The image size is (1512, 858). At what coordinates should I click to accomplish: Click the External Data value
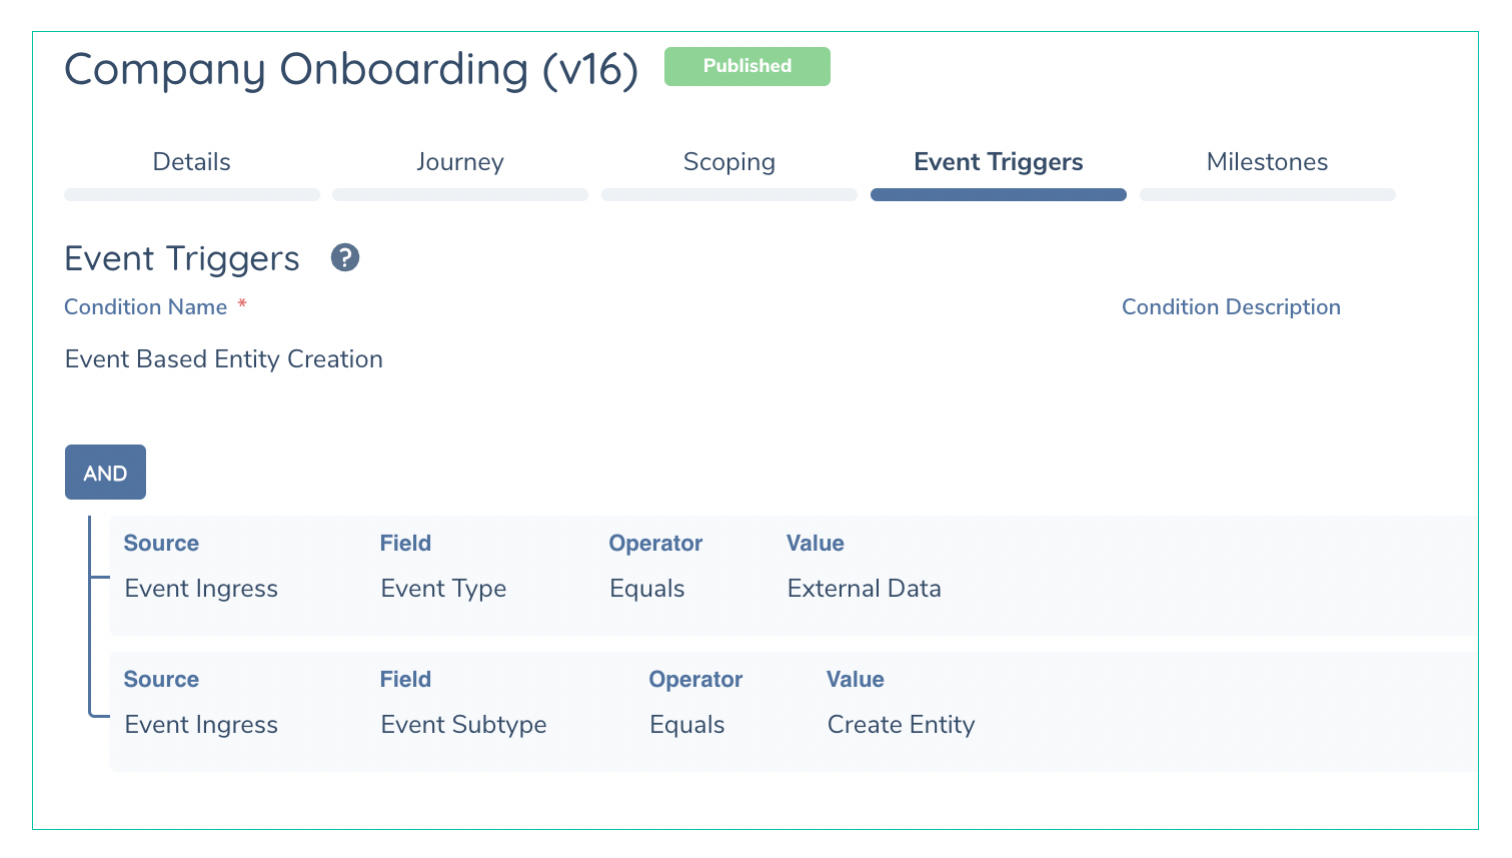864,589
